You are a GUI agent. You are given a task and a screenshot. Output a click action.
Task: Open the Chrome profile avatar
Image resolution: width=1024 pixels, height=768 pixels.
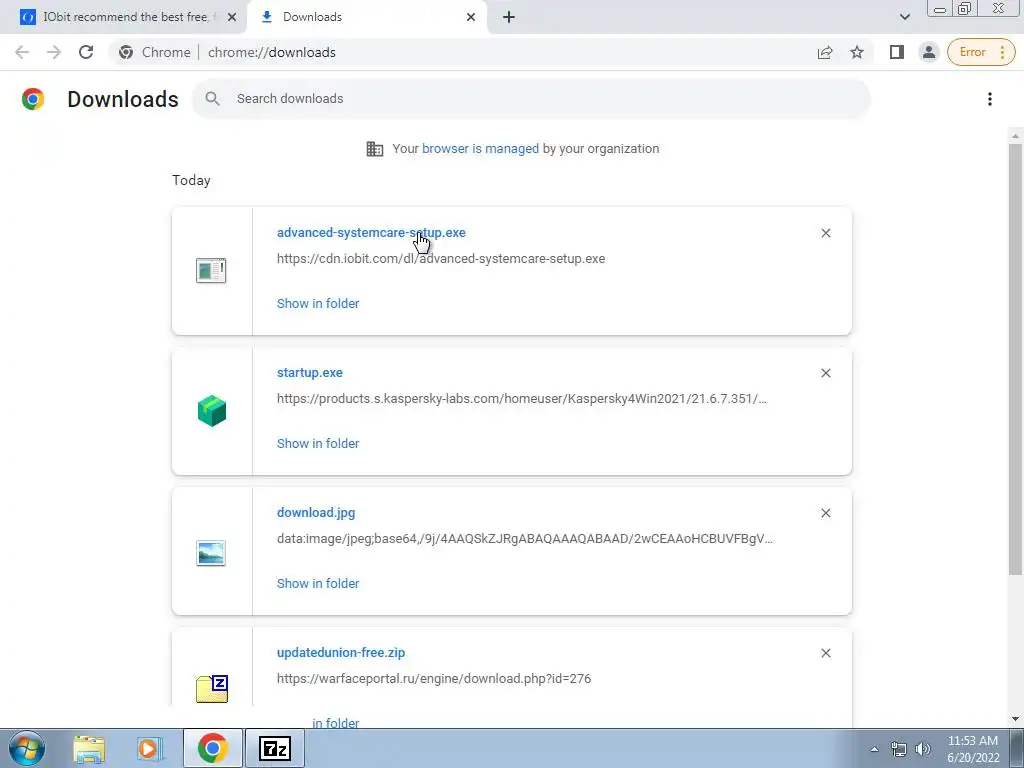(929, 52)
